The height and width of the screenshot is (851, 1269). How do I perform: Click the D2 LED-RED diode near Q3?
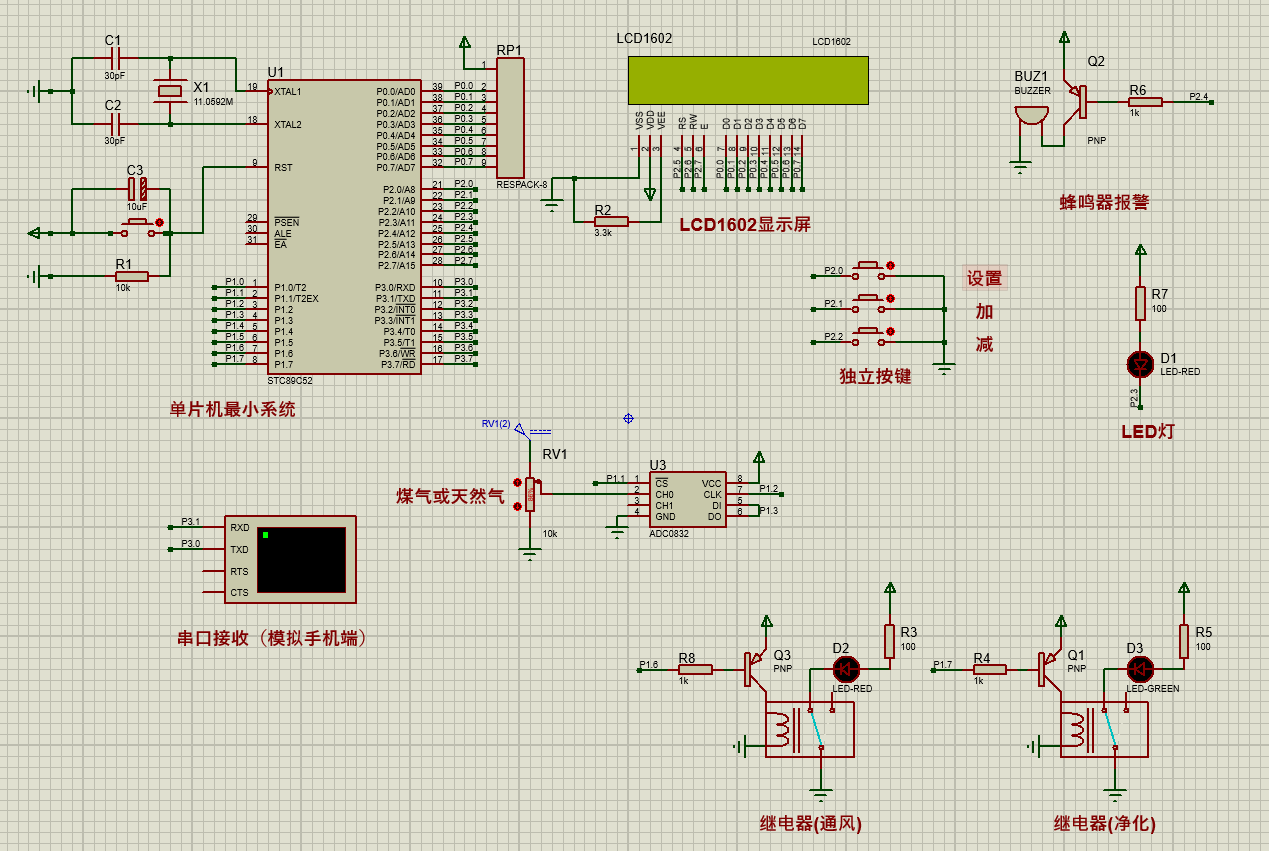(845, 669)
